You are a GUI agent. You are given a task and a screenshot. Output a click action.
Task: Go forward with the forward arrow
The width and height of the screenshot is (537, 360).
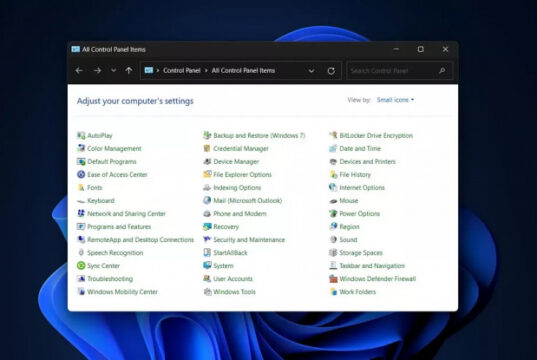tap(98, 71)
